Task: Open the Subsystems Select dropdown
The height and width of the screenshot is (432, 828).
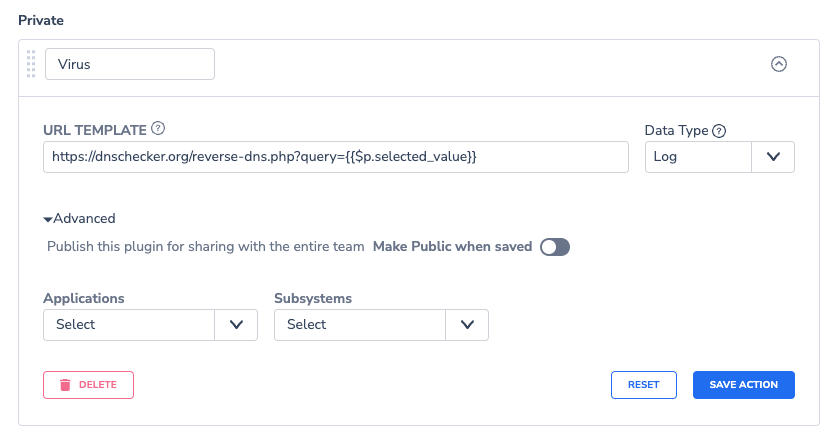Action: coord(381,325)
